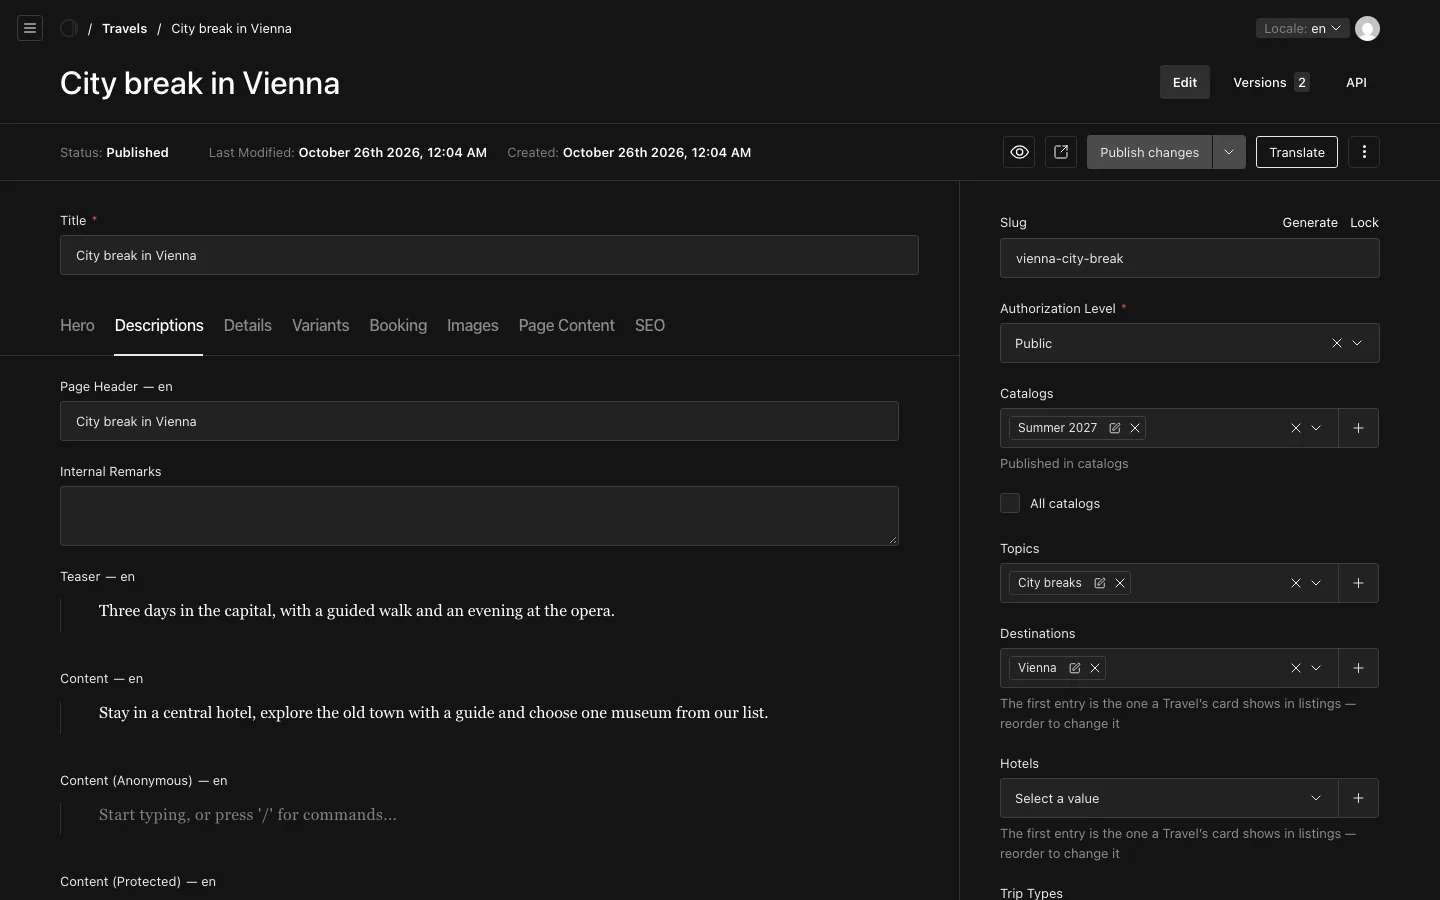The image size is (1440, 900).
Task: Switch to the SEO tab
Action: coord(650,325)
